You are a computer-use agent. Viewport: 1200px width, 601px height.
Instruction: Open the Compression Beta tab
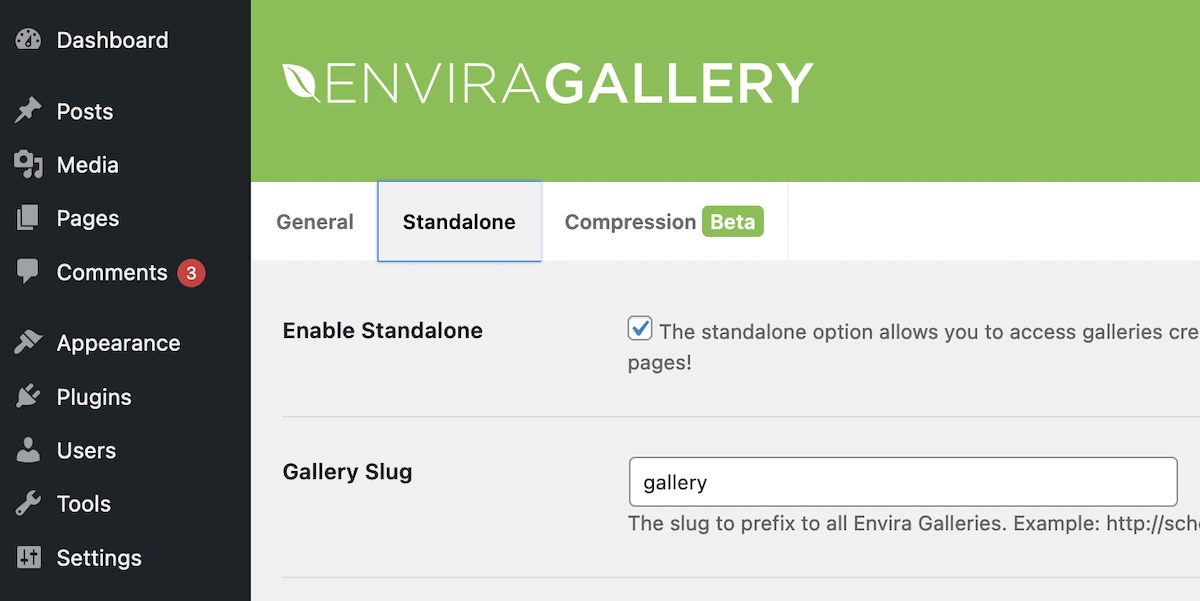tap(664, 222)
